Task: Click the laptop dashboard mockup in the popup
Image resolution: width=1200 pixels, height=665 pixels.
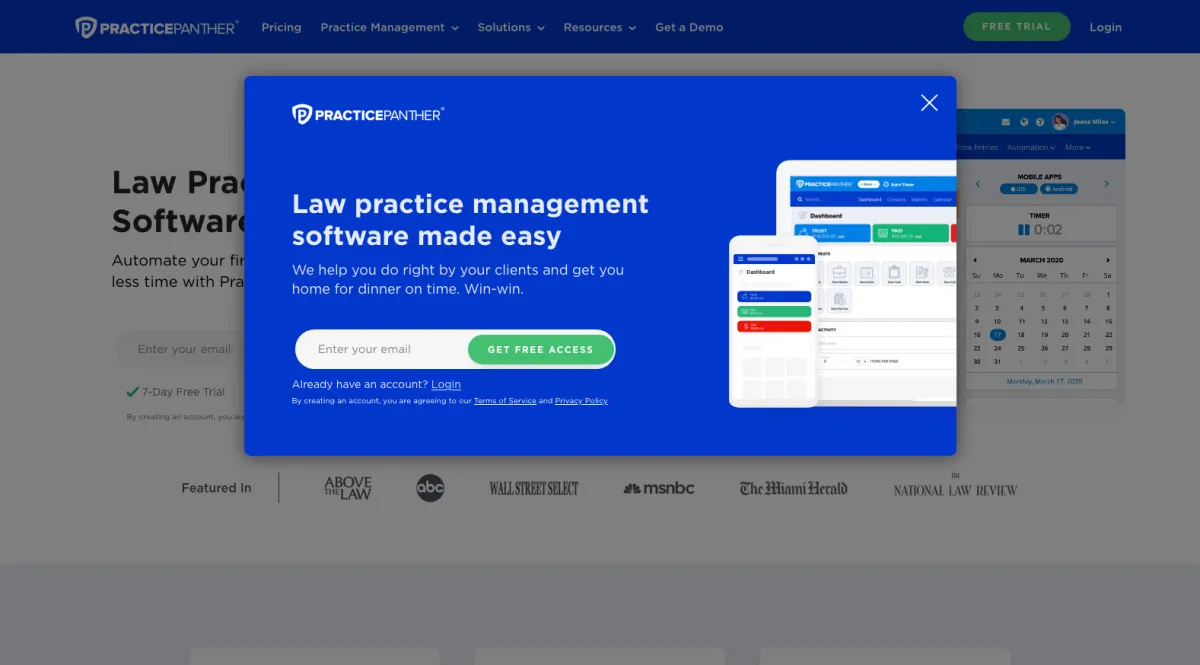Action: (x=886, y=282)
